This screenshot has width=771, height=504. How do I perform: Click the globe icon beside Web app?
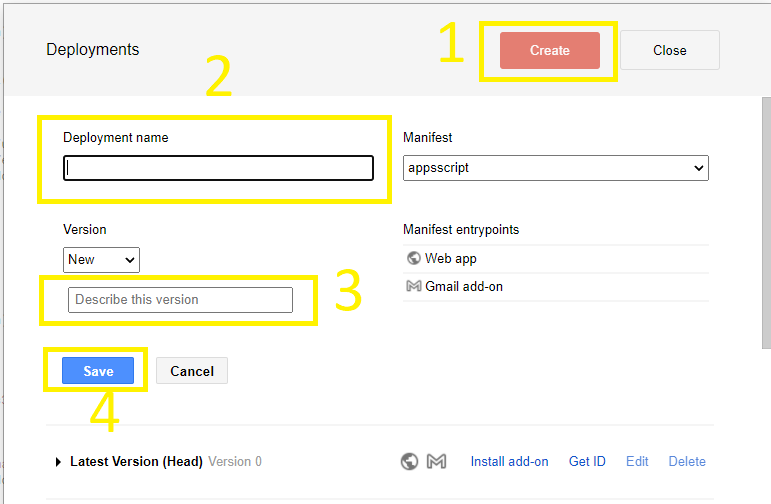(414, 258)
